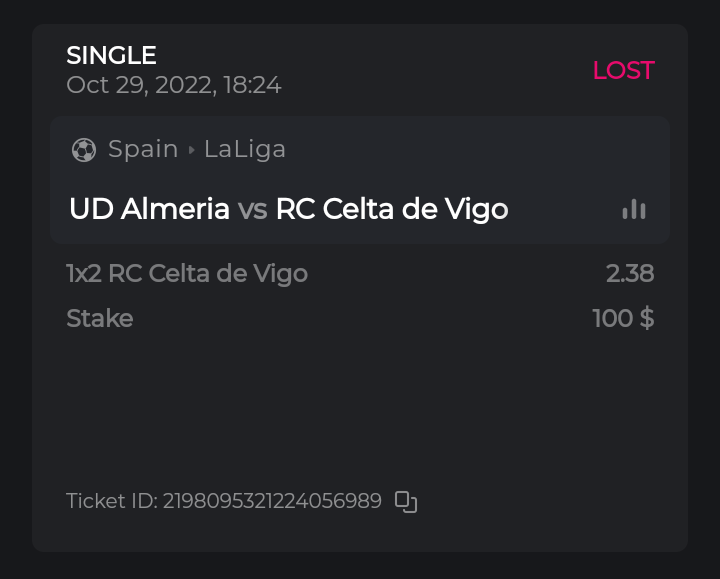Viewport: 720px width, 579px height.
Task: Select the UD Almeria team name
Action: point(149,209)
